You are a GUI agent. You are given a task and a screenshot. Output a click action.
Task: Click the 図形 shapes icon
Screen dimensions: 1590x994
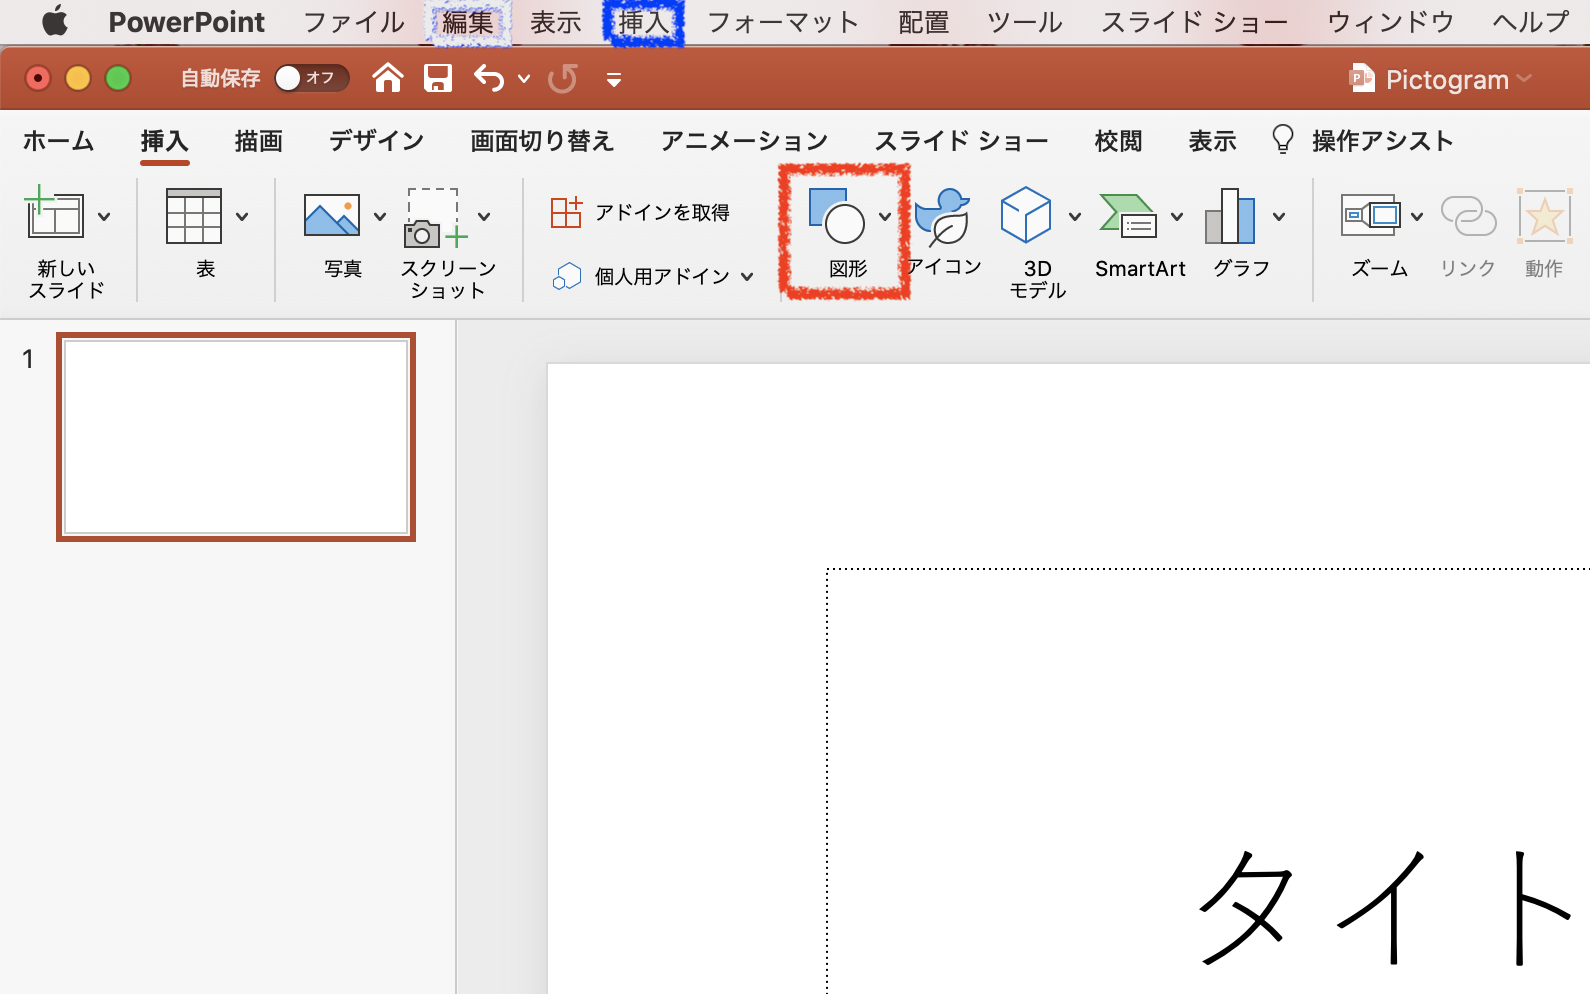(x=836, y=216)
